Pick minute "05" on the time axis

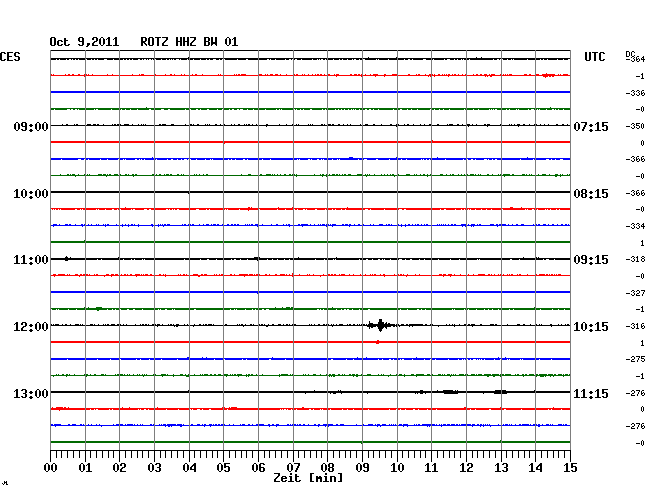tap(223, 468)
